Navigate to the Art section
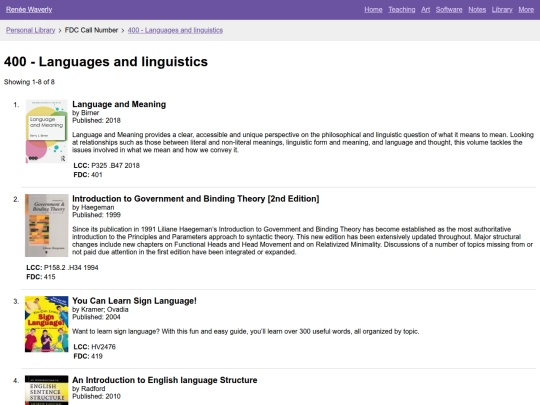The height and width of the screenshot is (405, 540). click(425, 10)
